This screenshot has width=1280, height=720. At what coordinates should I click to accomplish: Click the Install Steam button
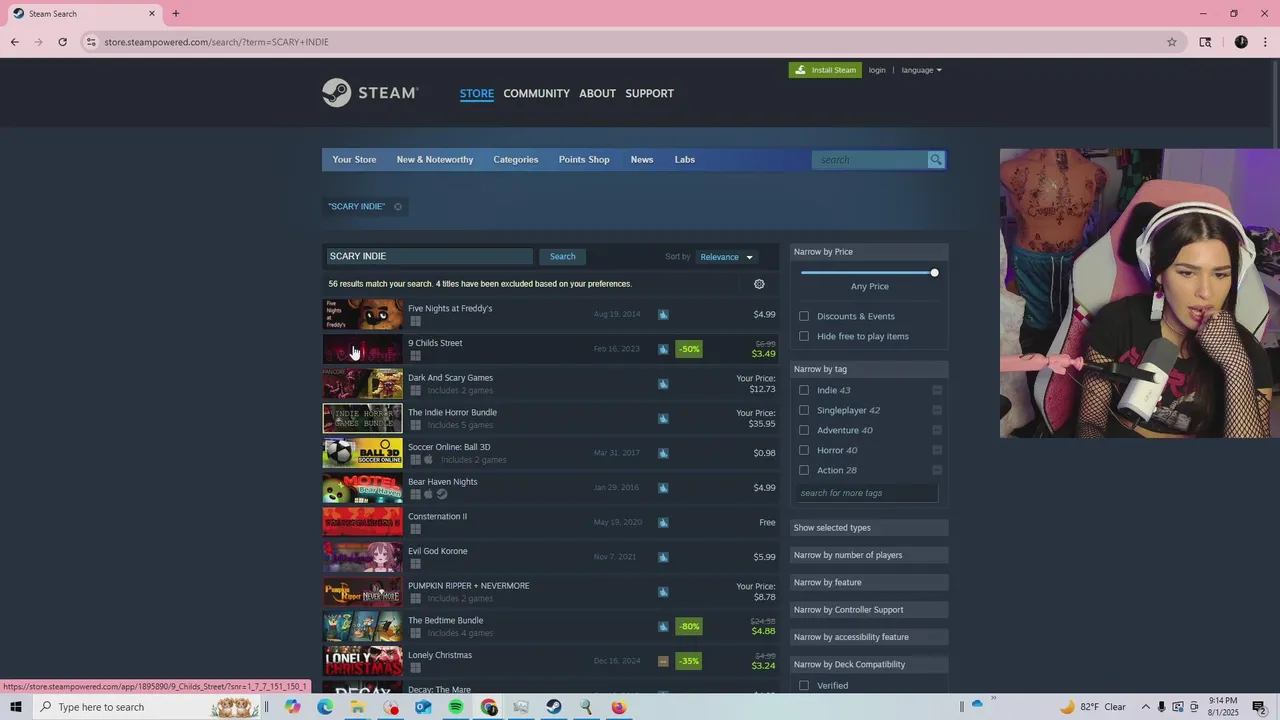point(825,70)
